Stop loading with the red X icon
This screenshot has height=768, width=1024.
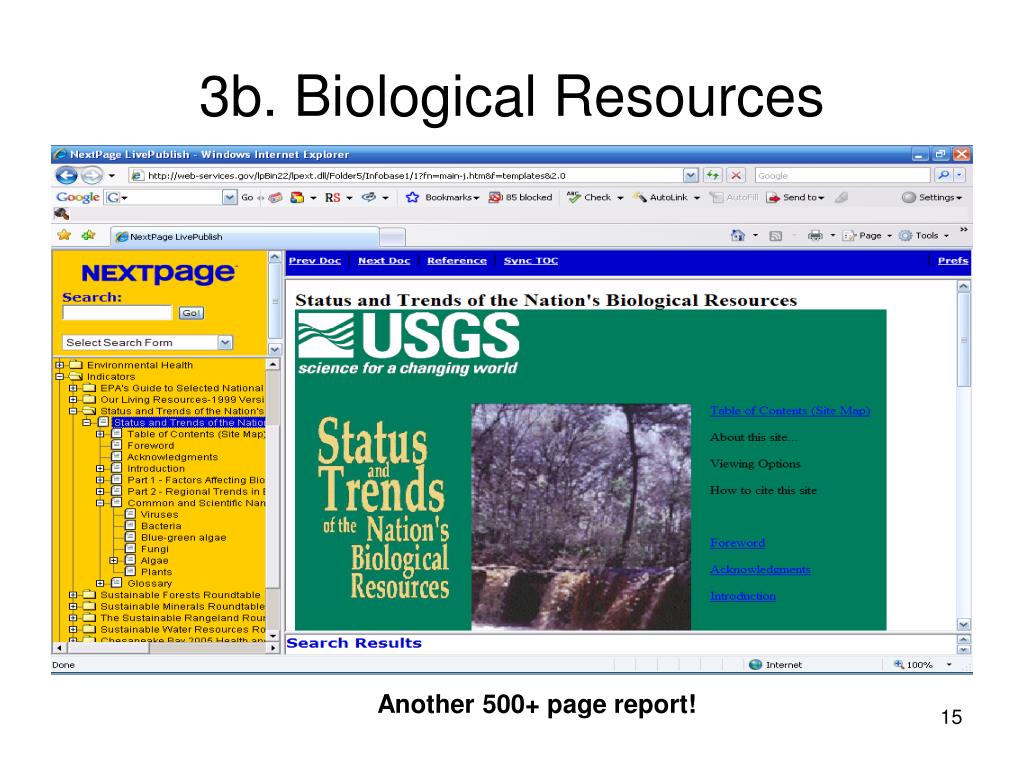[x=736, y=175]
